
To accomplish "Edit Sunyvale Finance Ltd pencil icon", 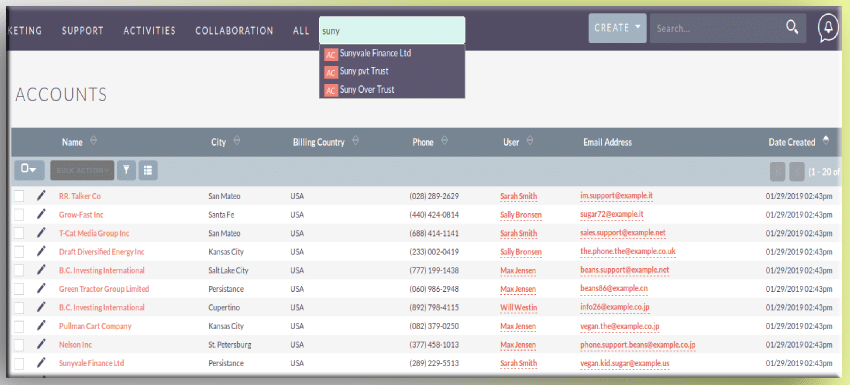I will (41, 362).
